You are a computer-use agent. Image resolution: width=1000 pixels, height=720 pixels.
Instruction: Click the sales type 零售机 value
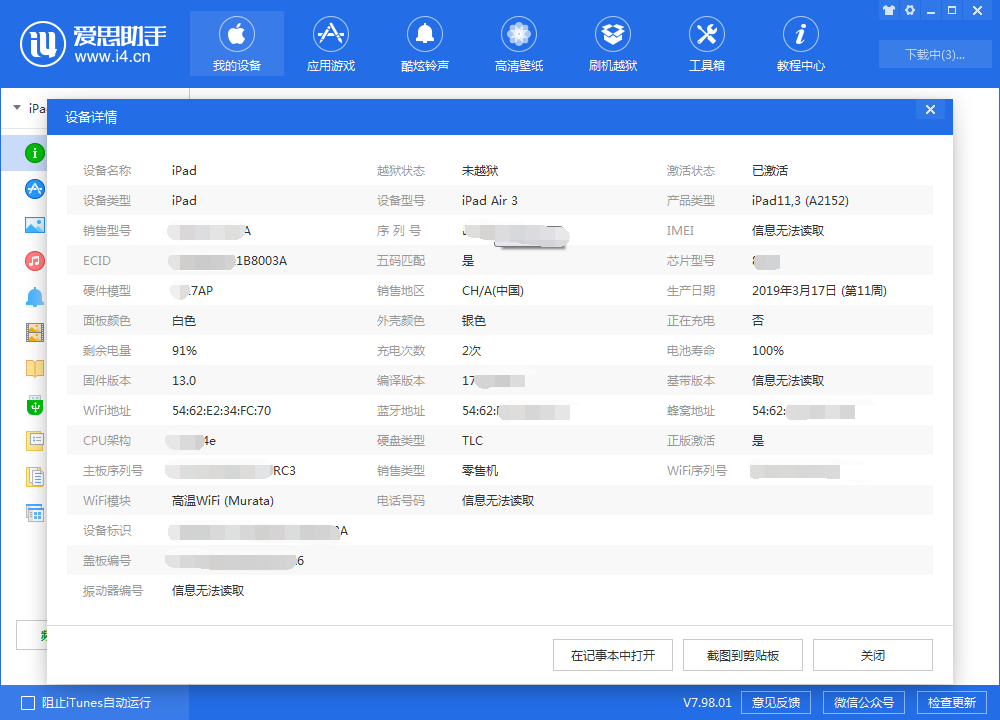click(480, 471)
